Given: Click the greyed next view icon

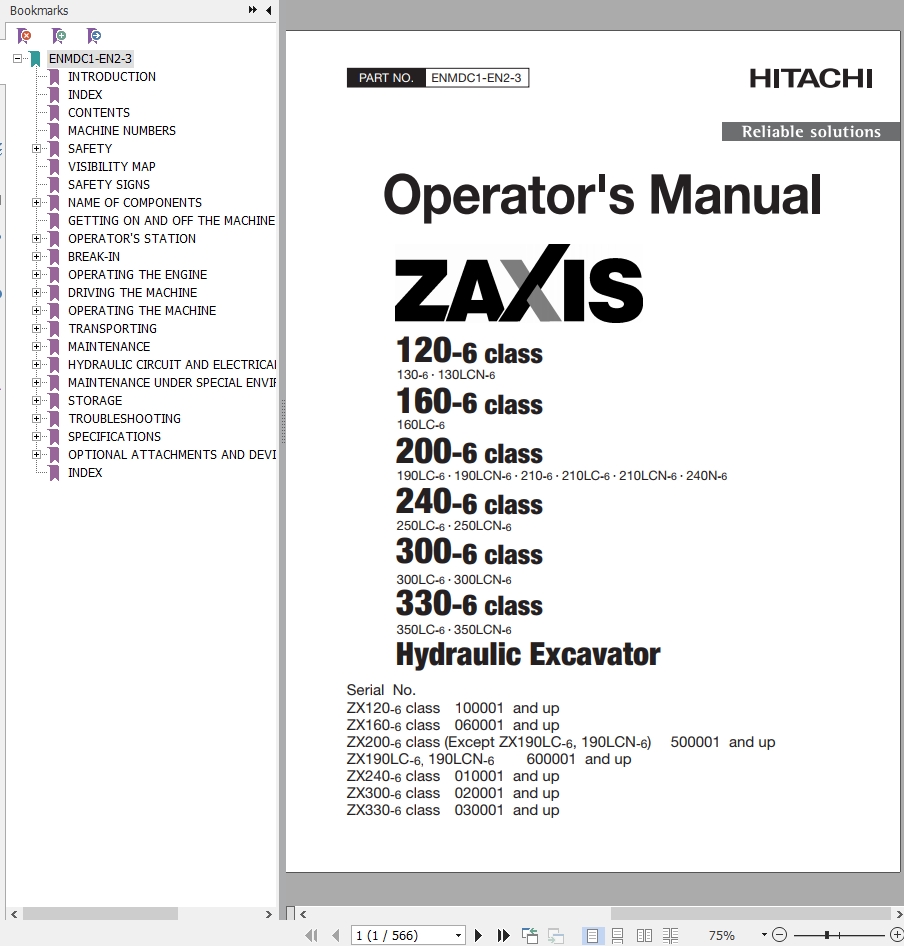Looking at the screenshot, I should 555,935.
